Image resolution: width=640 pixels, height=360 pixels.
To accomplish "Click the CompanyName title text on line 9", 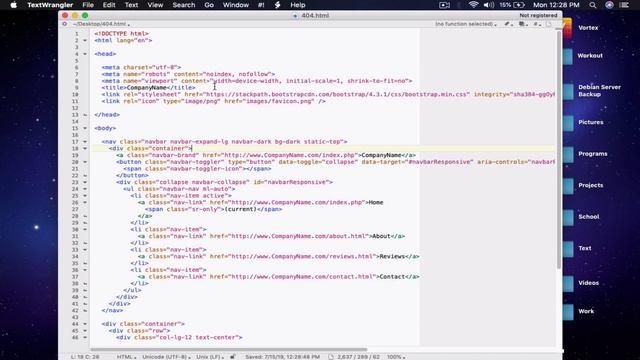I will [146, 88].
